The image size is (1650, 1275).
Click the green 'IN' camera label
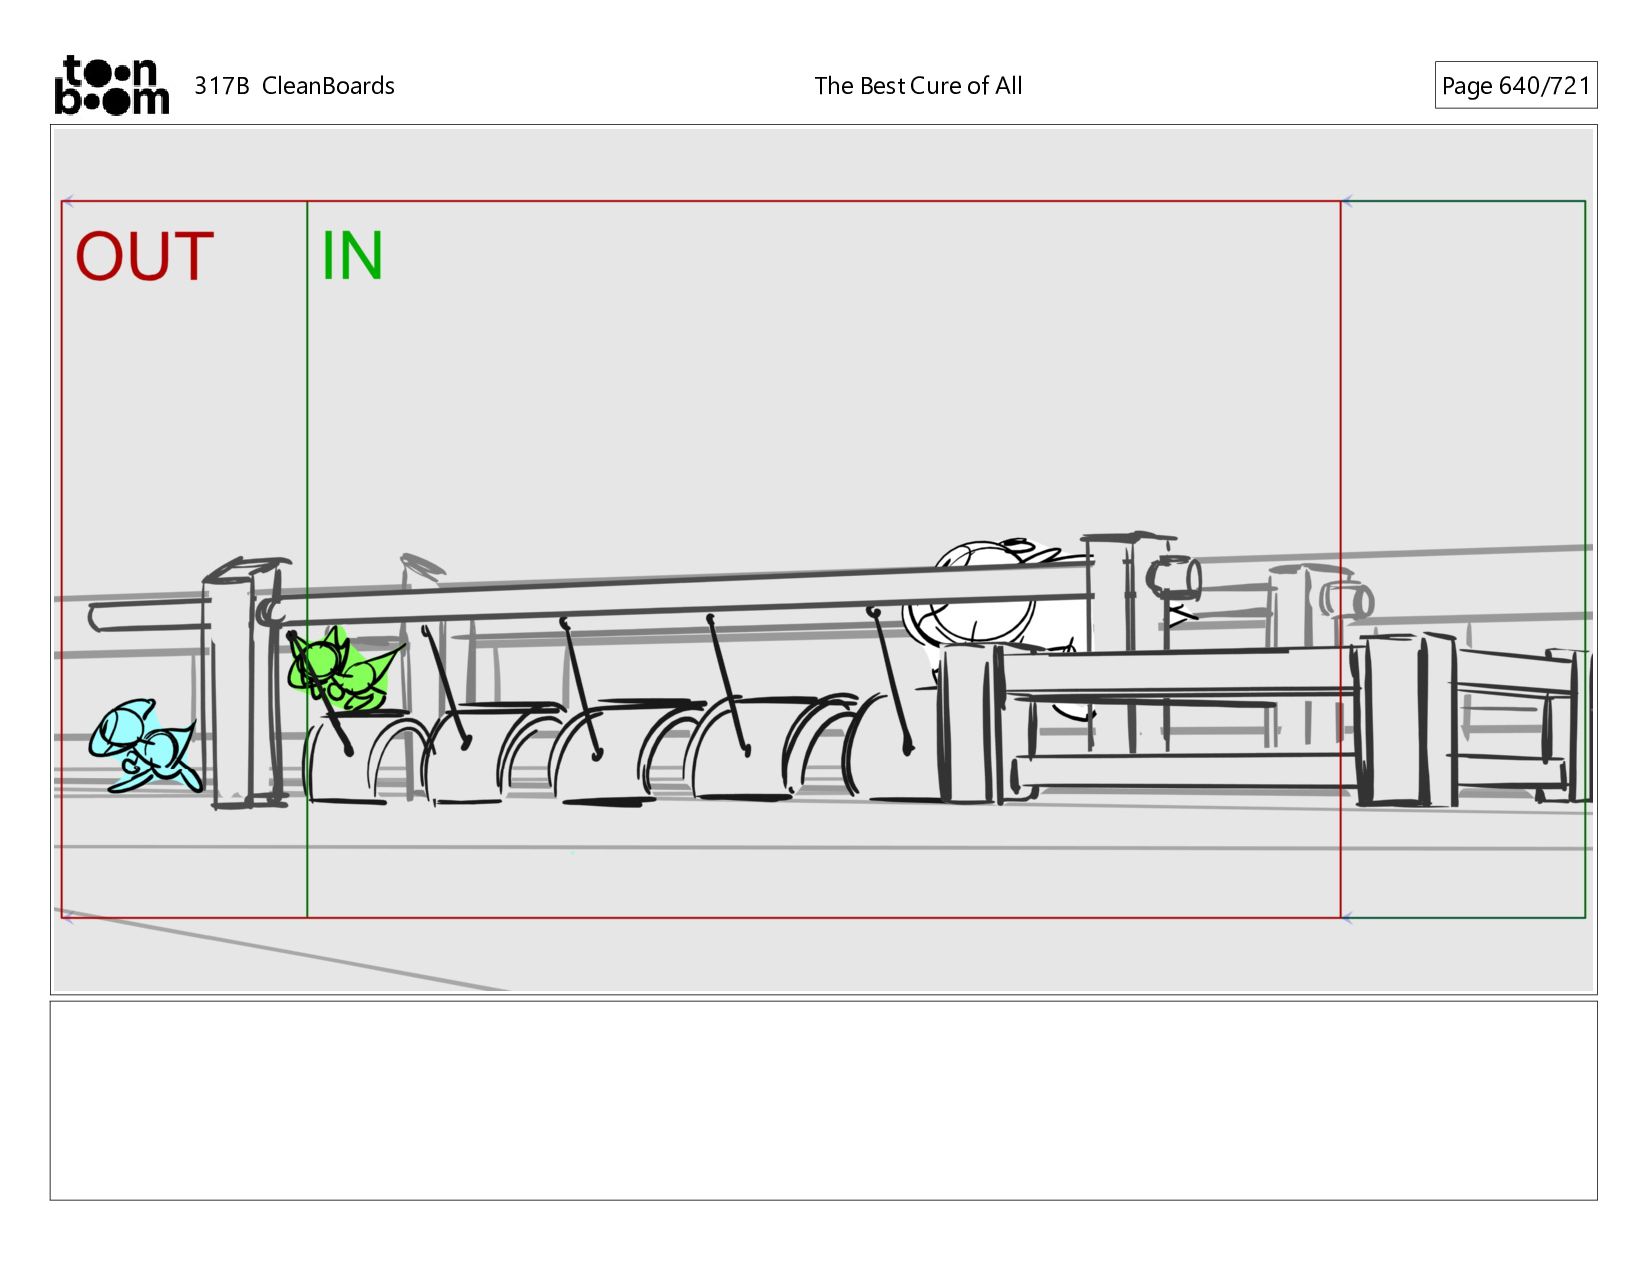[352, 256]
